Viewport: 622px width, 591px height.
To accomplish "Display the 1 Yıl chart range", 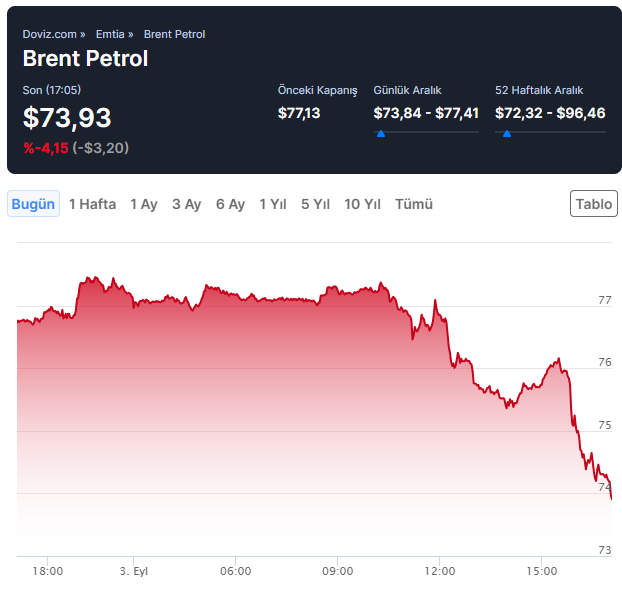I will click(273, 204).
